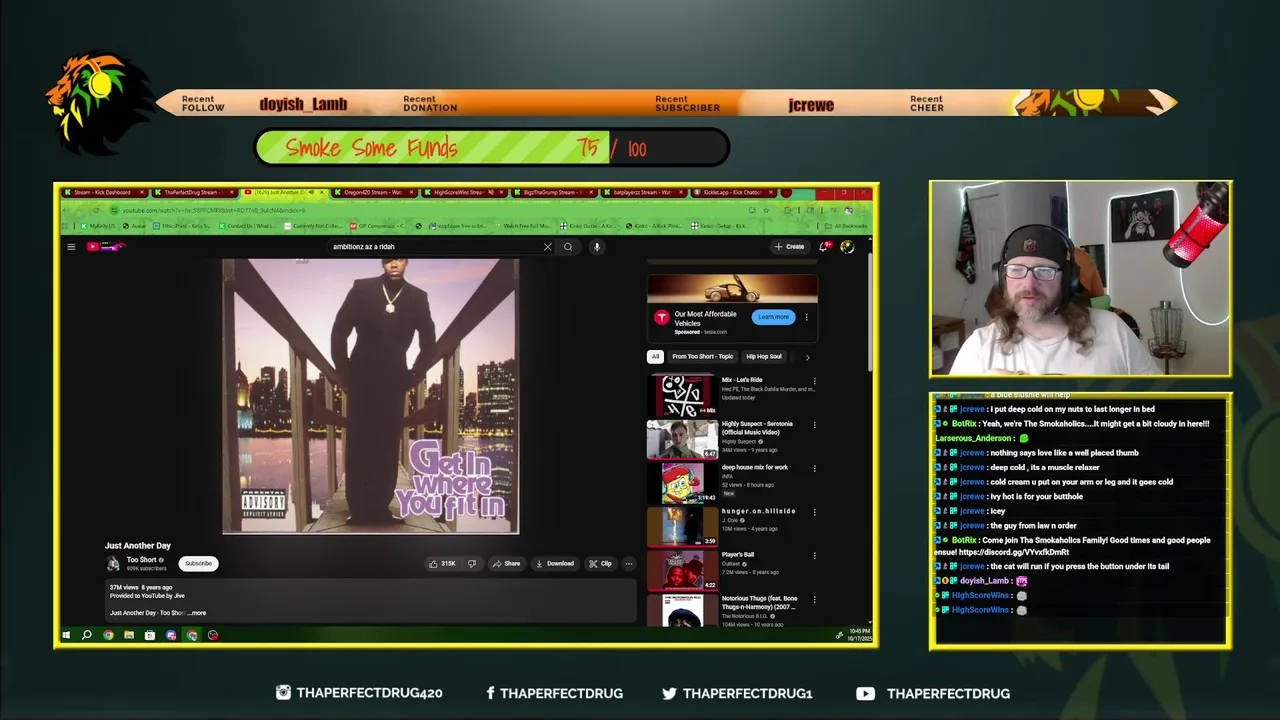Open Windows taskbar search
Screen dimensions: 1280x720
pyautogui.click(x=87, y=635)
